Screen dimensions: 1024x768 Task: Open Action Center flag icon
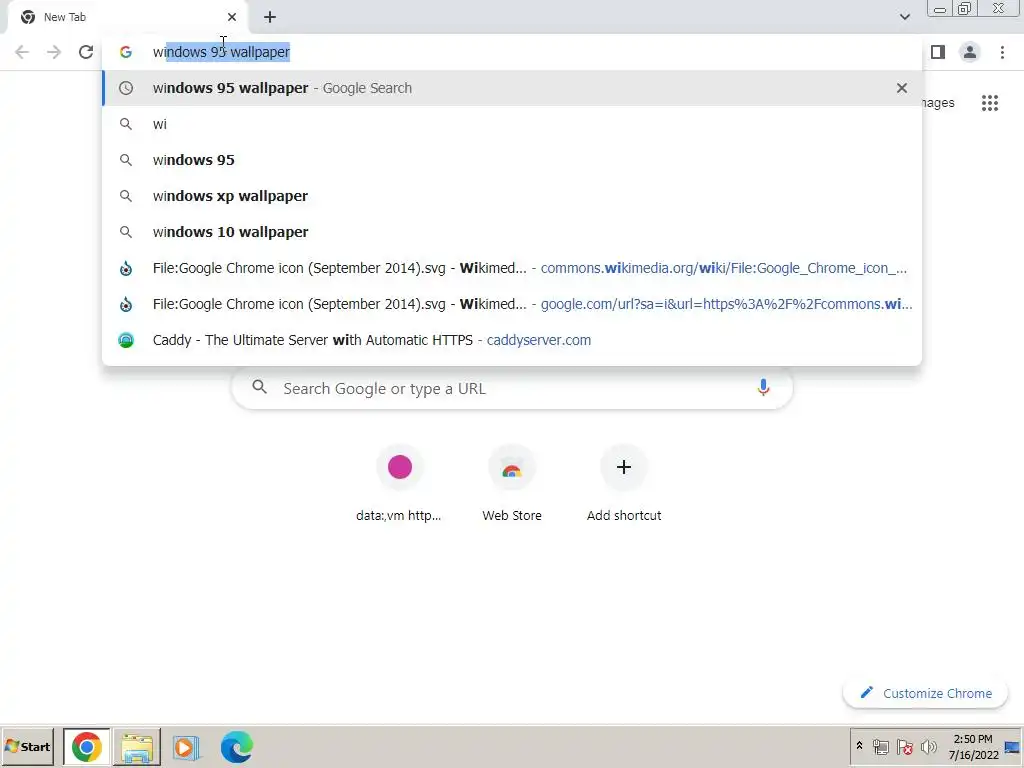pyautogui.click(x=904, y=747)
